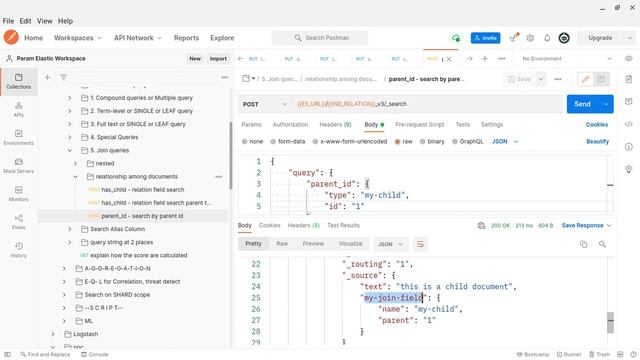Viewport: 640px width, 360px height.
Task: Collapse the 5. Join queries folder
Action: [x=70, y=151]
